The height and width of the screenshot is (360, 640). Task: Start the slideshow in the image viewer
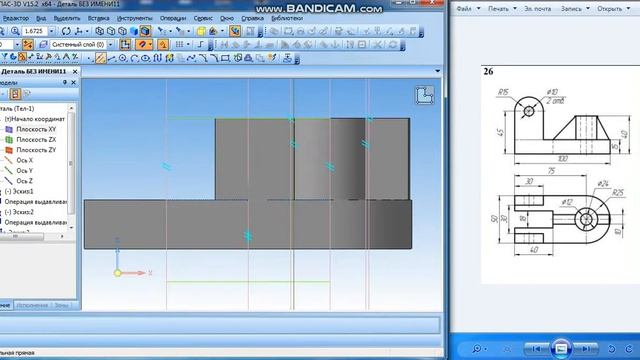pos(561,349)
